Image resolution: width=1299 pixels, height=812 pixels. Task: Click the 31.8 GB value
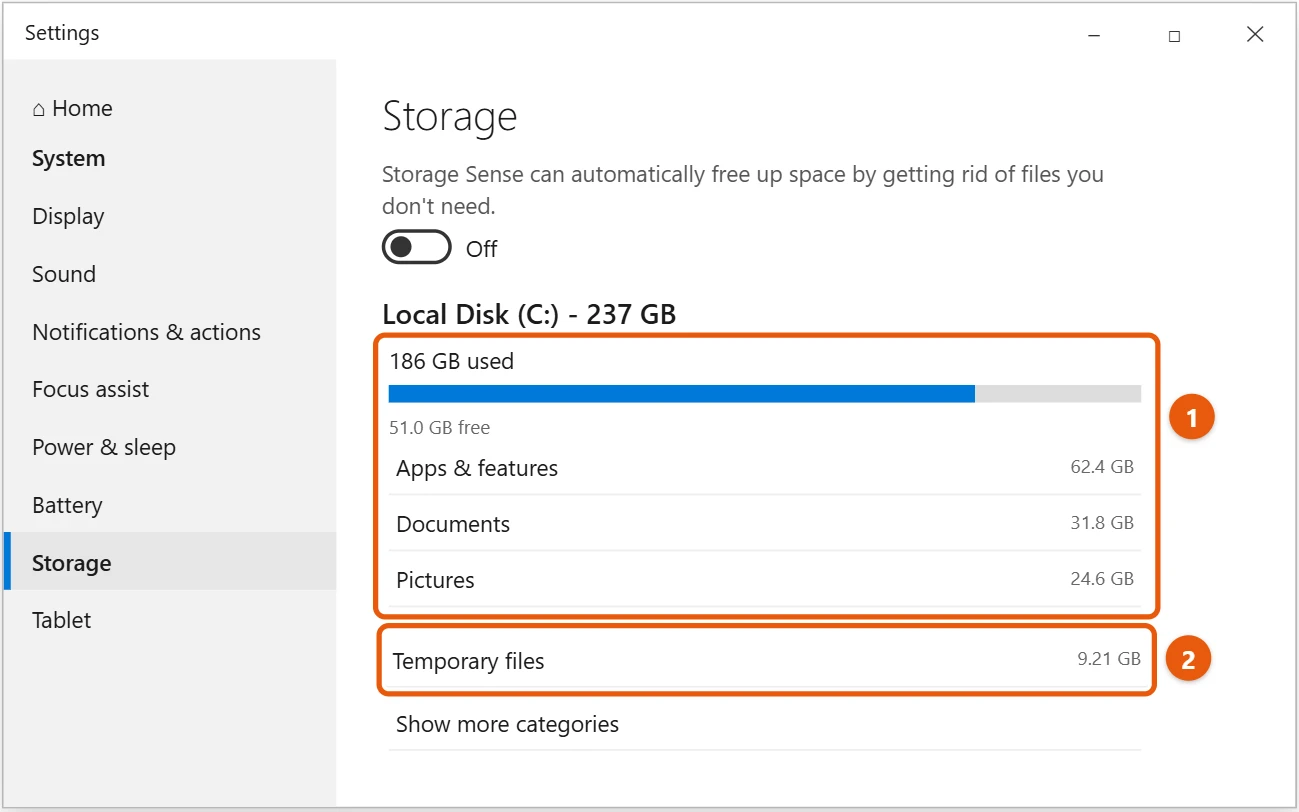click(x=1102, y=522)
